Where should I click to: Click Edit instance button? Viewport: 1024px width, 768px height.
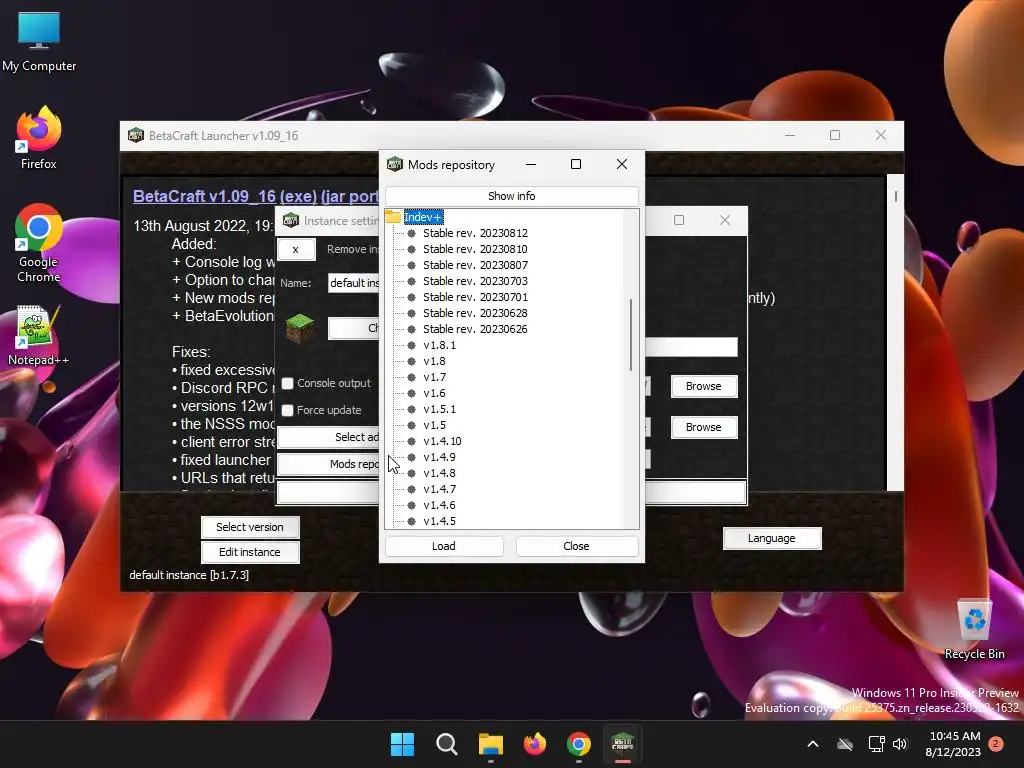pyautogui.click(x=250, y=552)
